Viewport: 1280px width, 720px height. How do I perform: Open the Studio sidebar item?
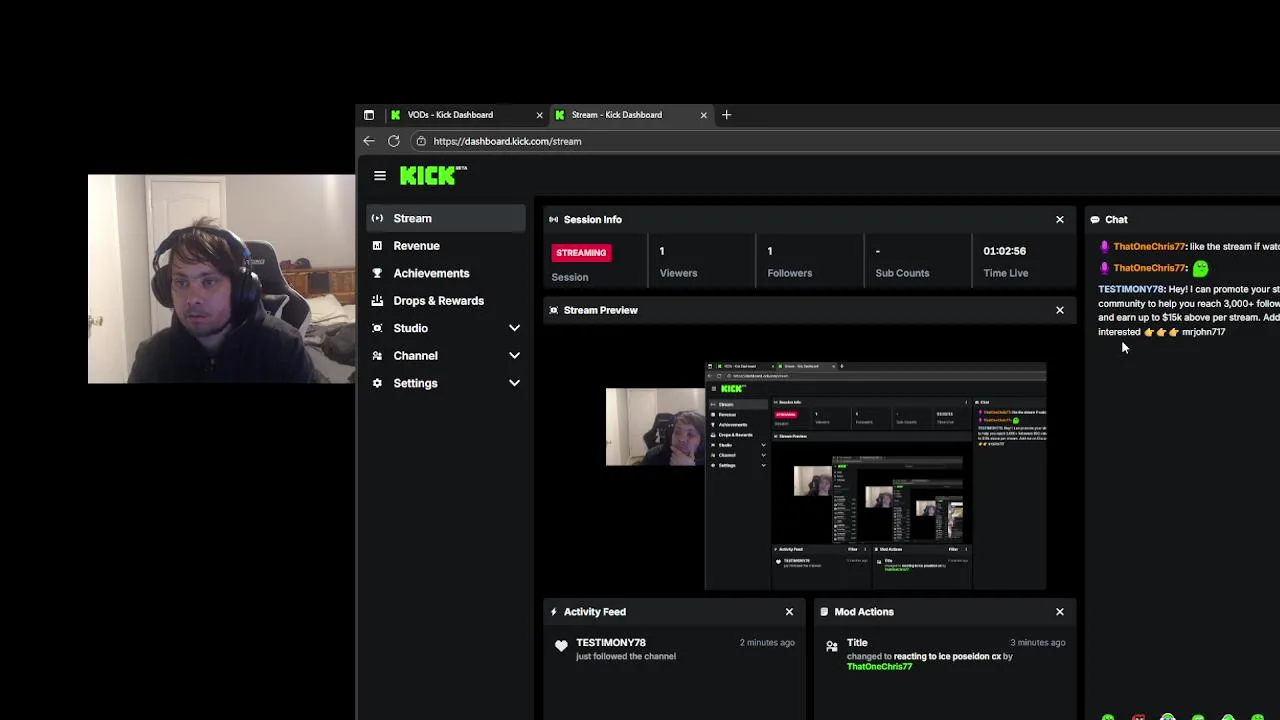point(446,328)
